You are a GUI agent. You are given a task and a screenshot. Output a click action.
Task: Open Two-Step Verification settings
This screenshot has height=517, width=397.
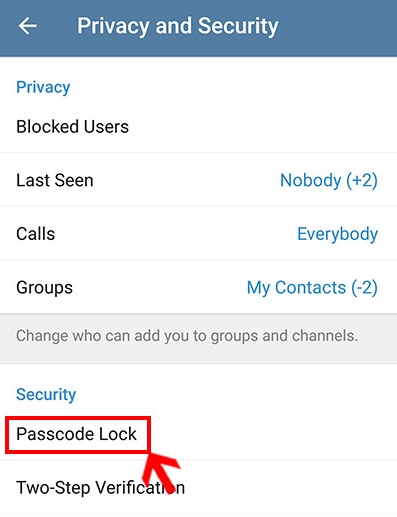tap(100, 488)
